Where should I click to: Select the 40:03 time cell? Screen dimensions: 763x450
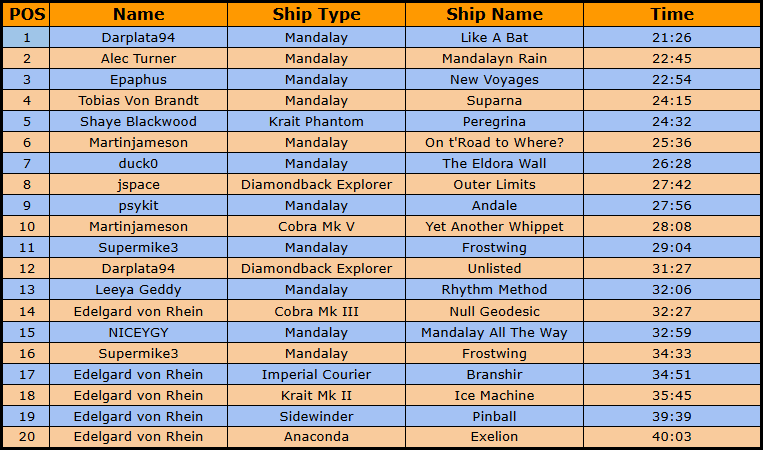pyautogui.click(x=671, y=437)
